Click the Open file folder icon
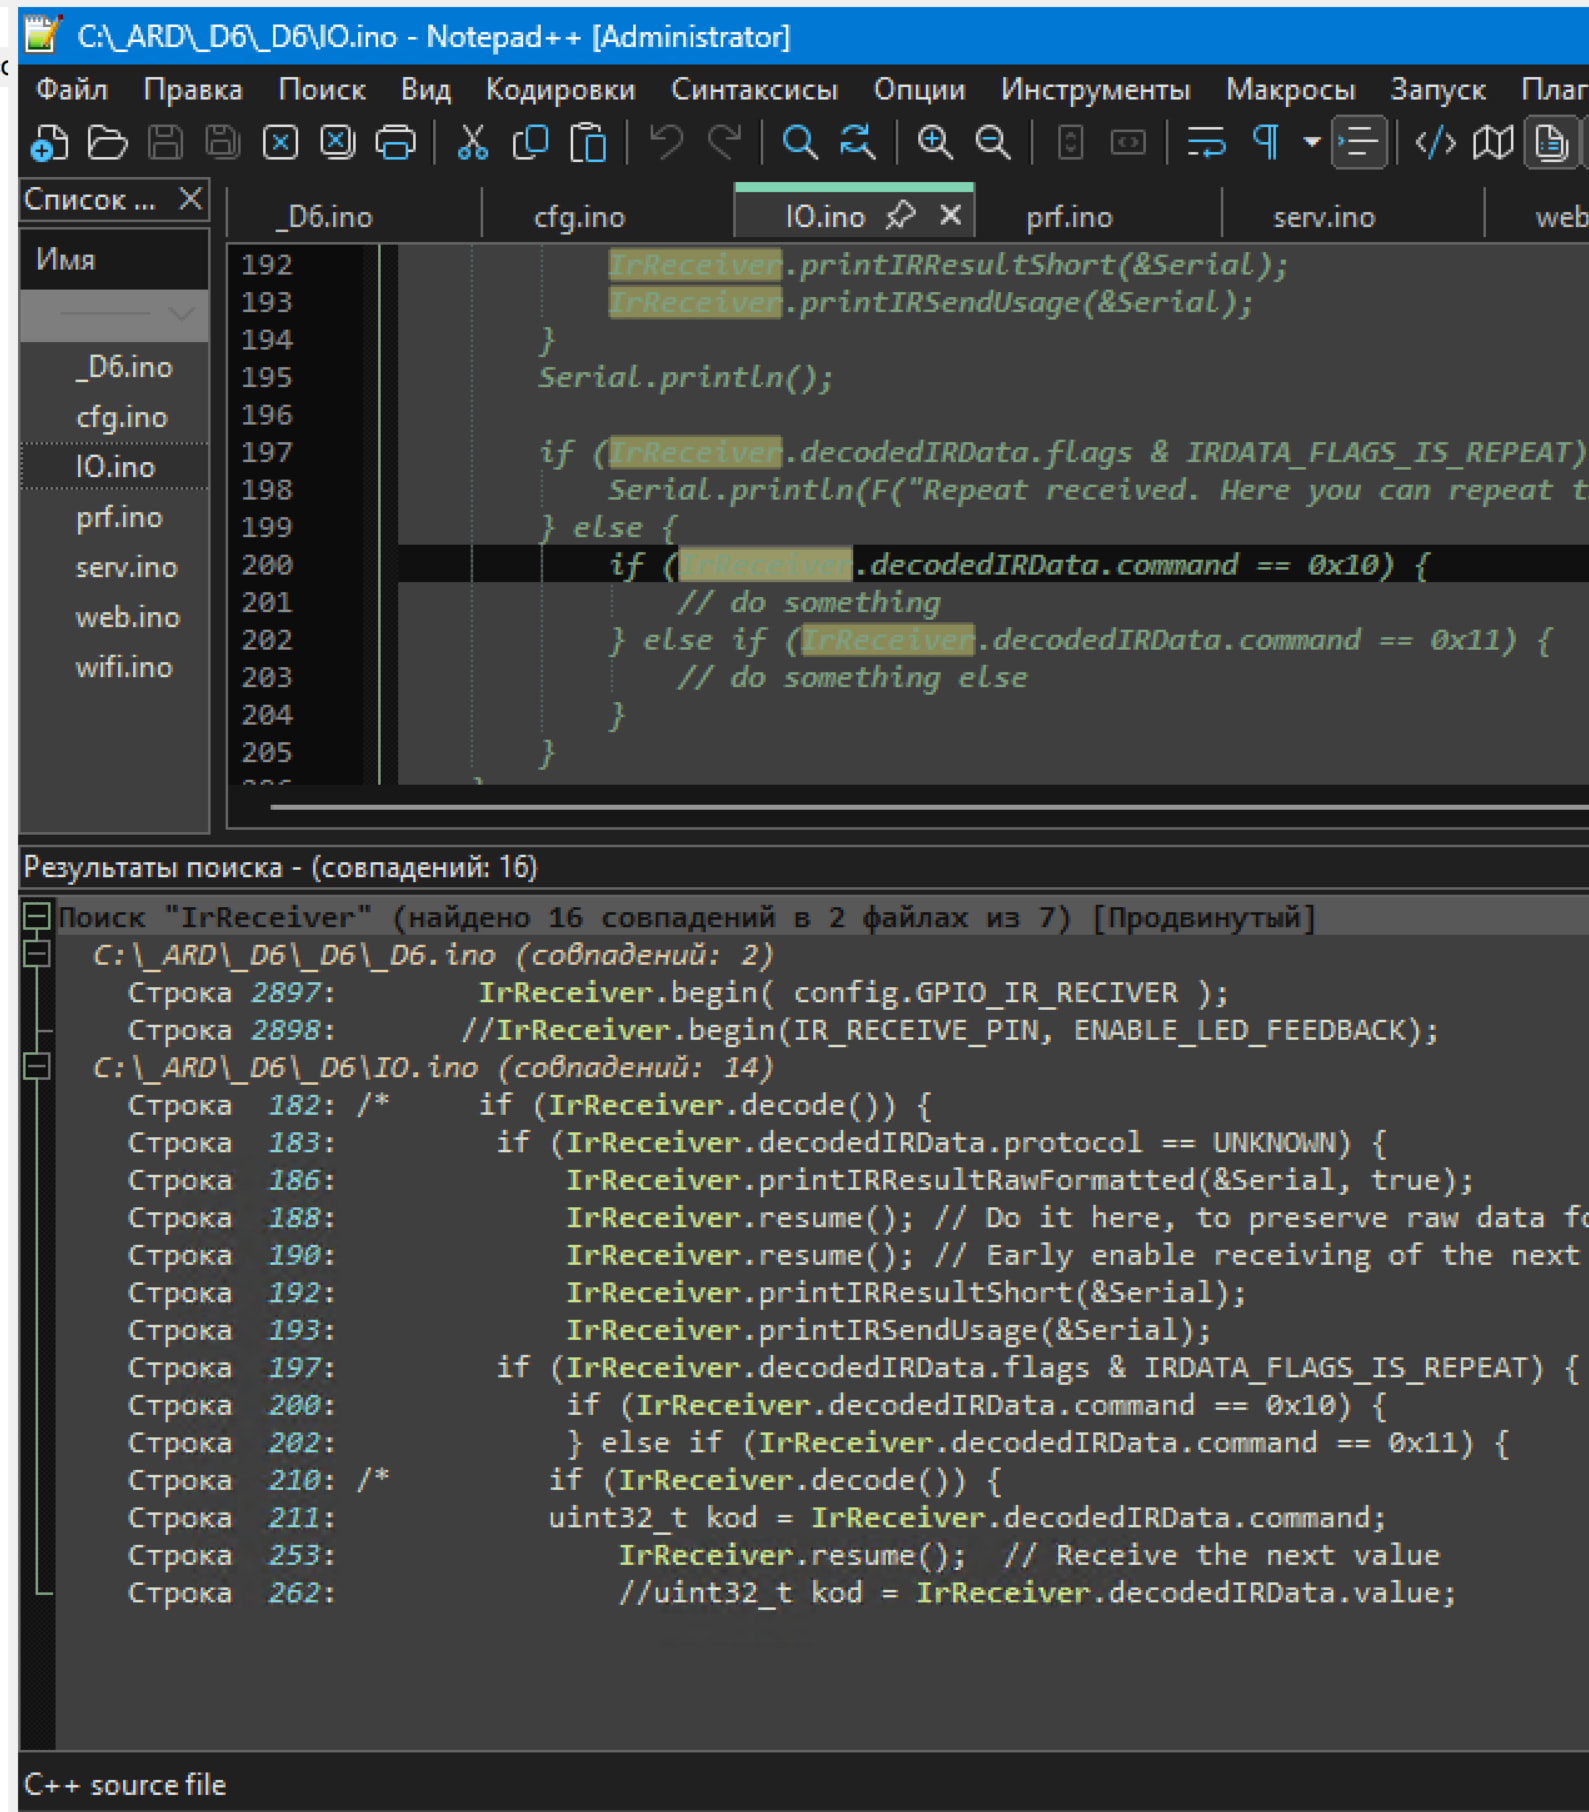 pyautogui.click(x=107, y=143)
